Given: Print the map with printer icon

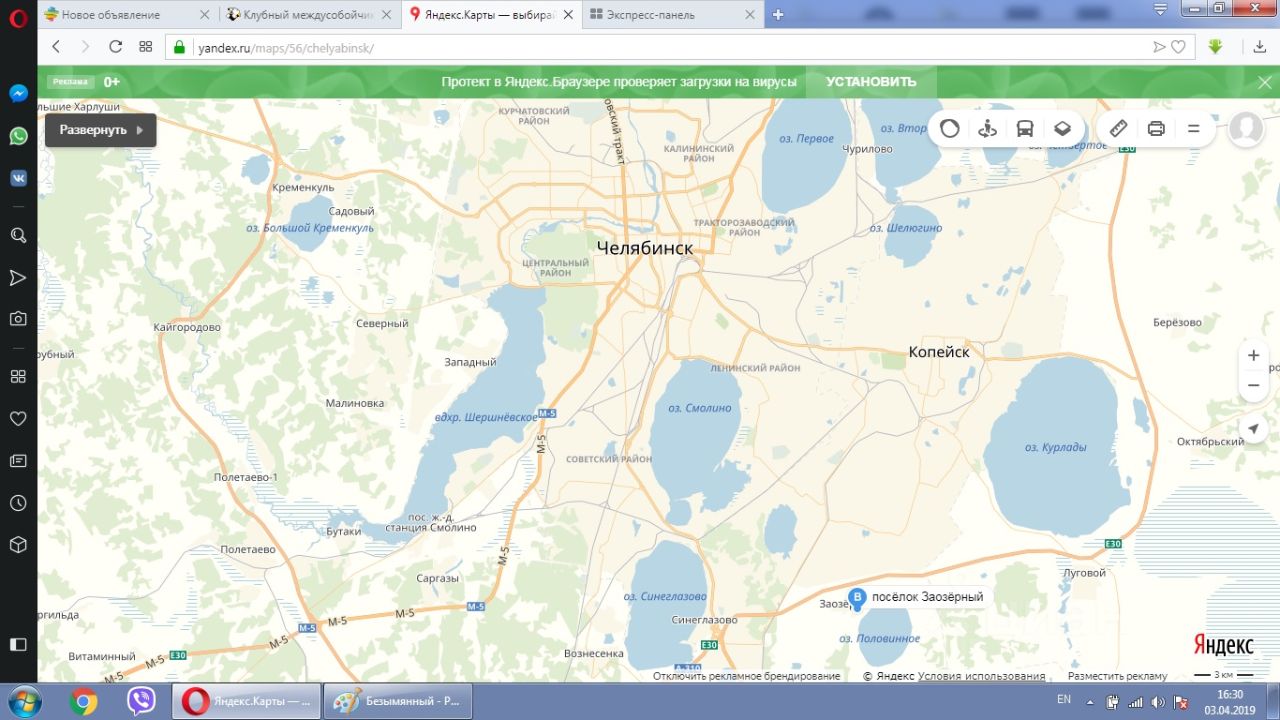Looking at the screenshot, I should point(1156,128).
